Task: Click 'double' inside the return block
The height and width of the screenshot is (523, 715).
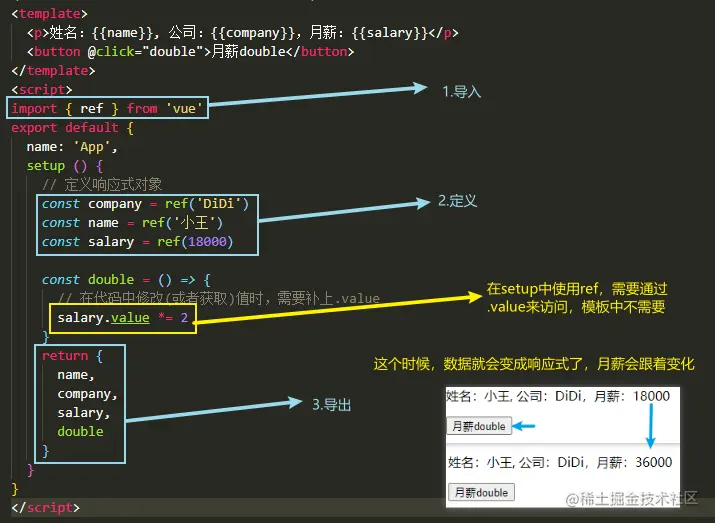Action: [x=80, y=431]
